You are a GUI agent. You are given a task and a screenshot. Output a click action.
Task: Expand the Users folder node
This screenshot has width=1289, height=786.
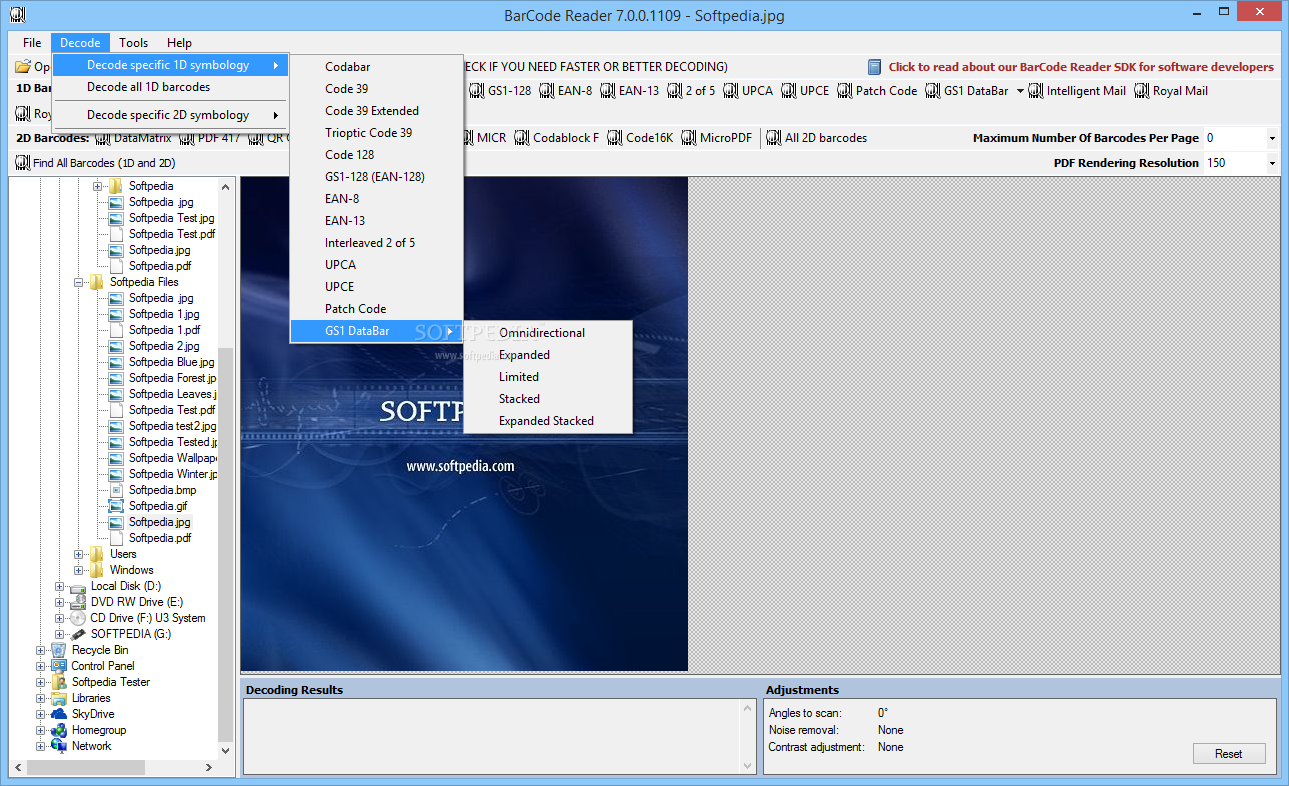[79, 554]
